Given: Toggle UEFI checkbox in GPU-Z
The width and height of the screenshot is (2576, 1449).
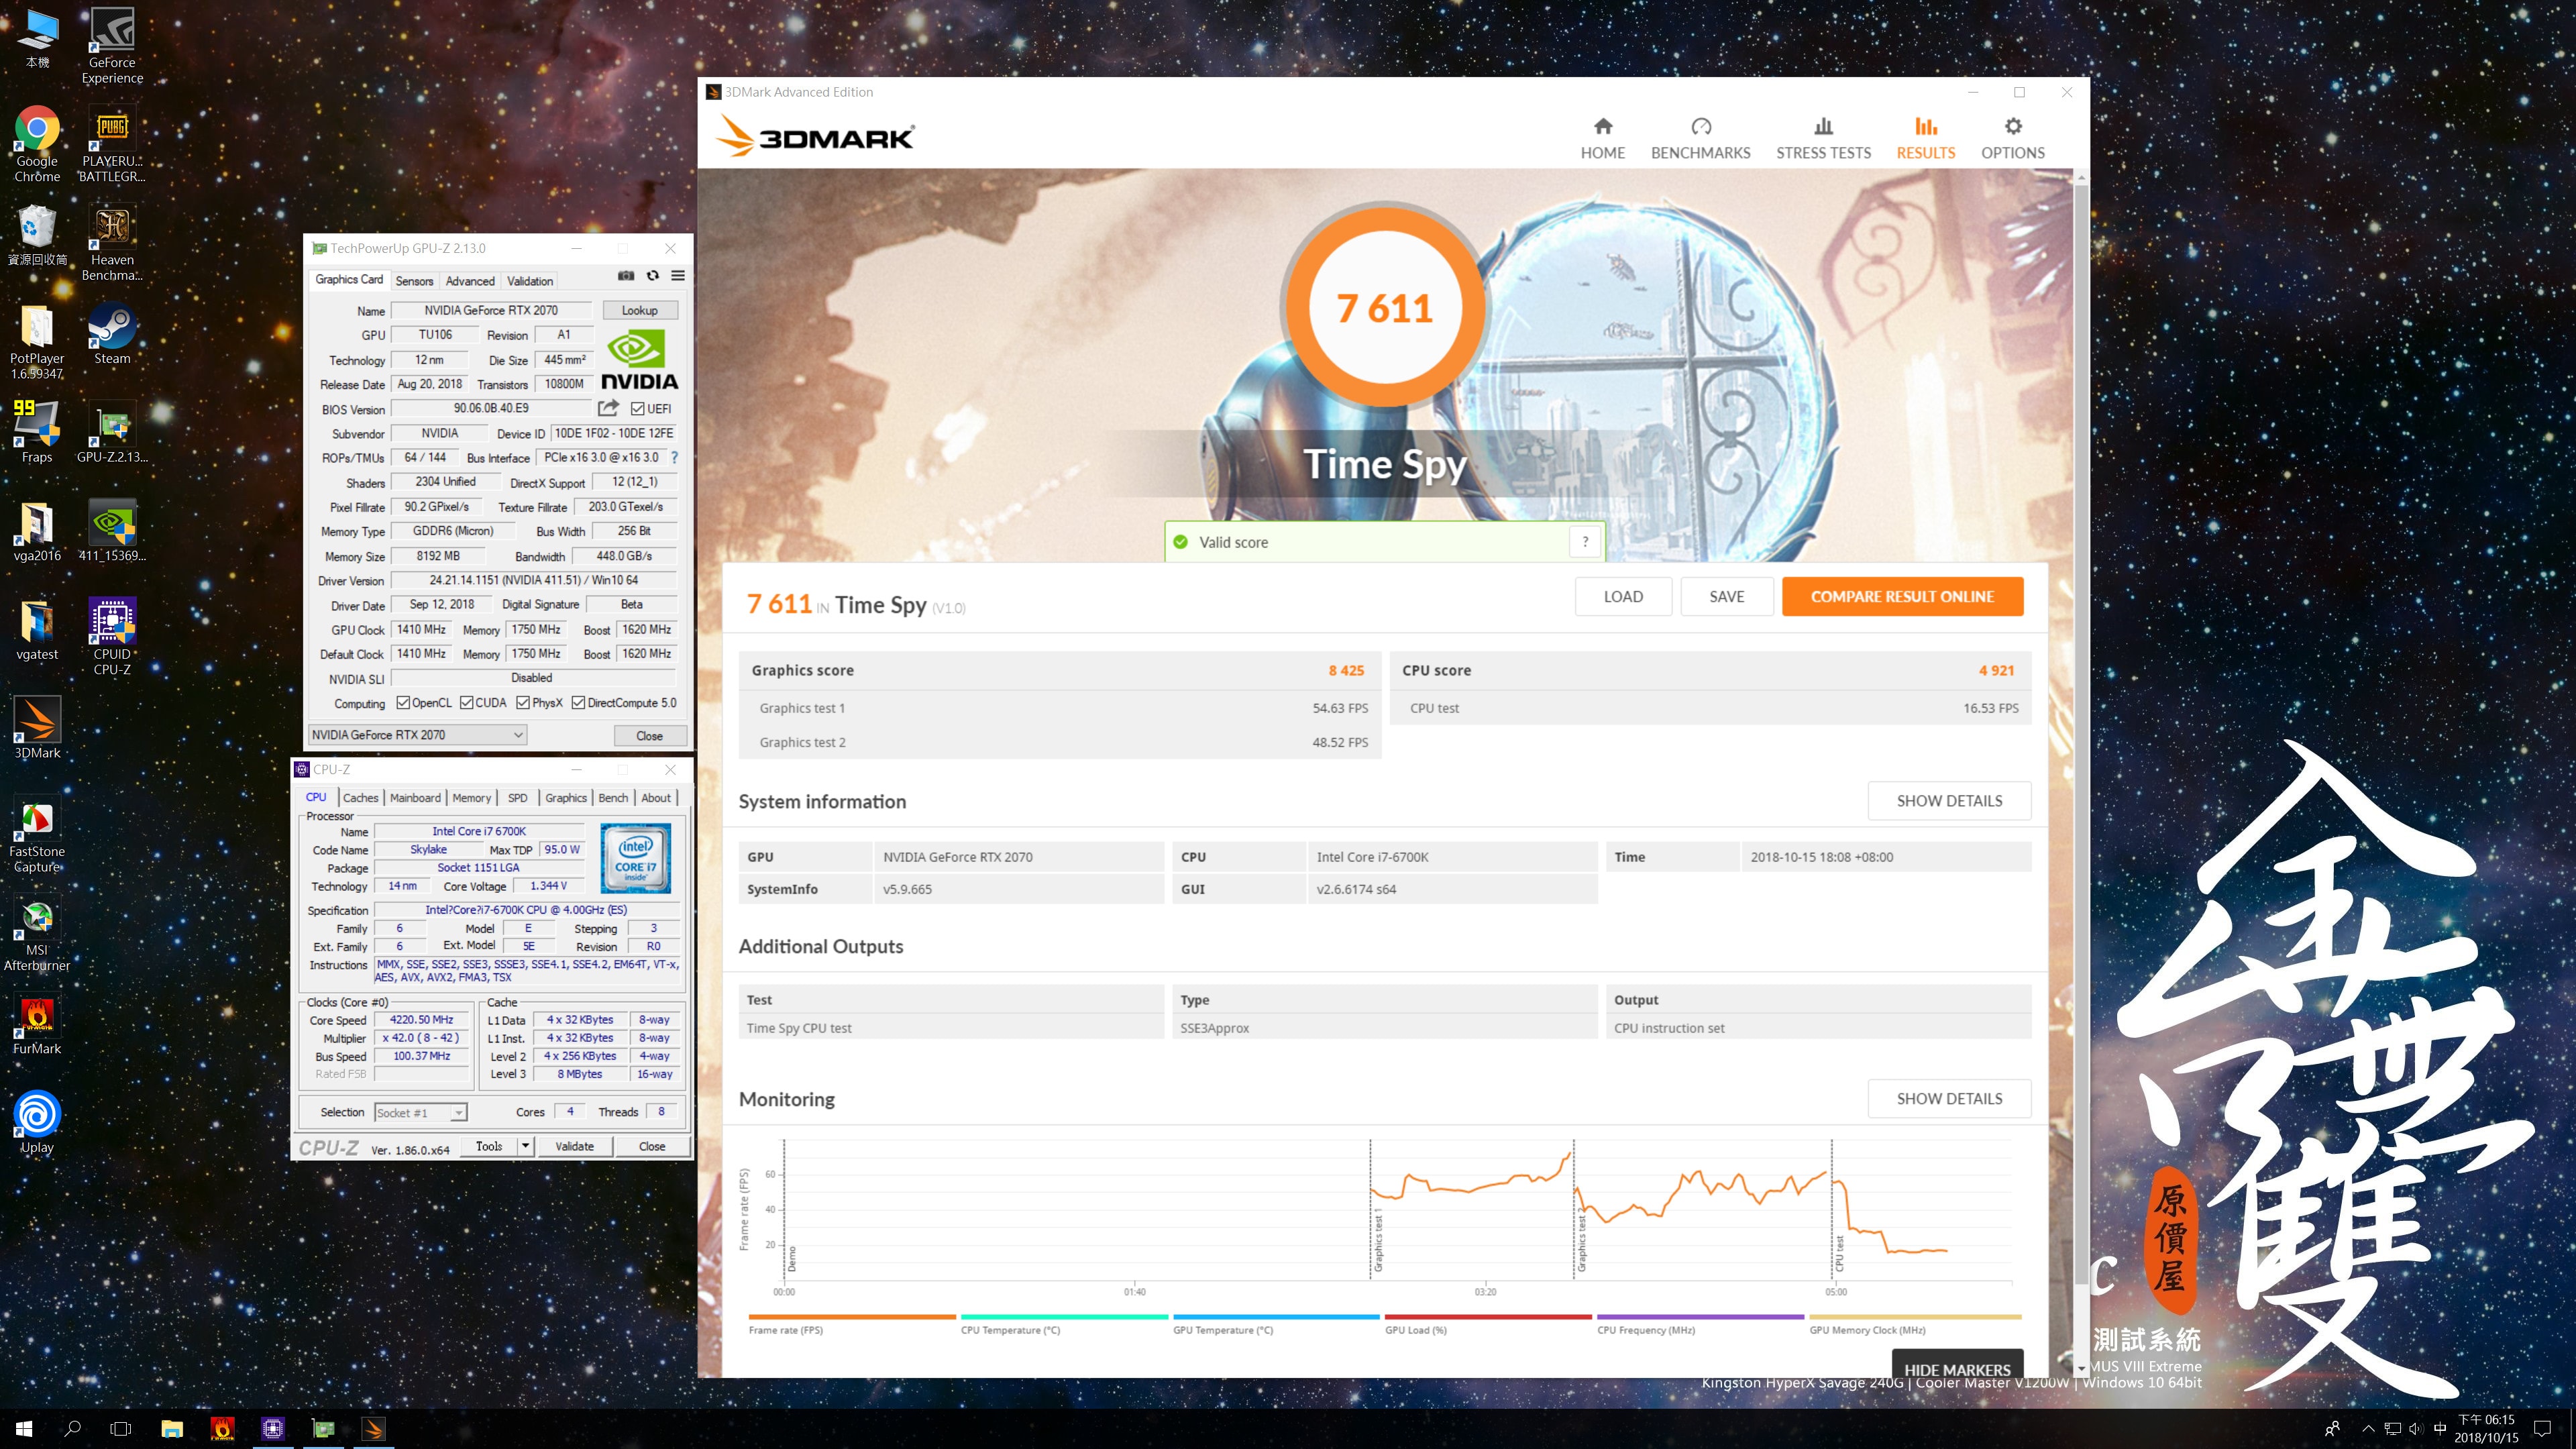Looking at the screenshot, I should coord(638,409).
